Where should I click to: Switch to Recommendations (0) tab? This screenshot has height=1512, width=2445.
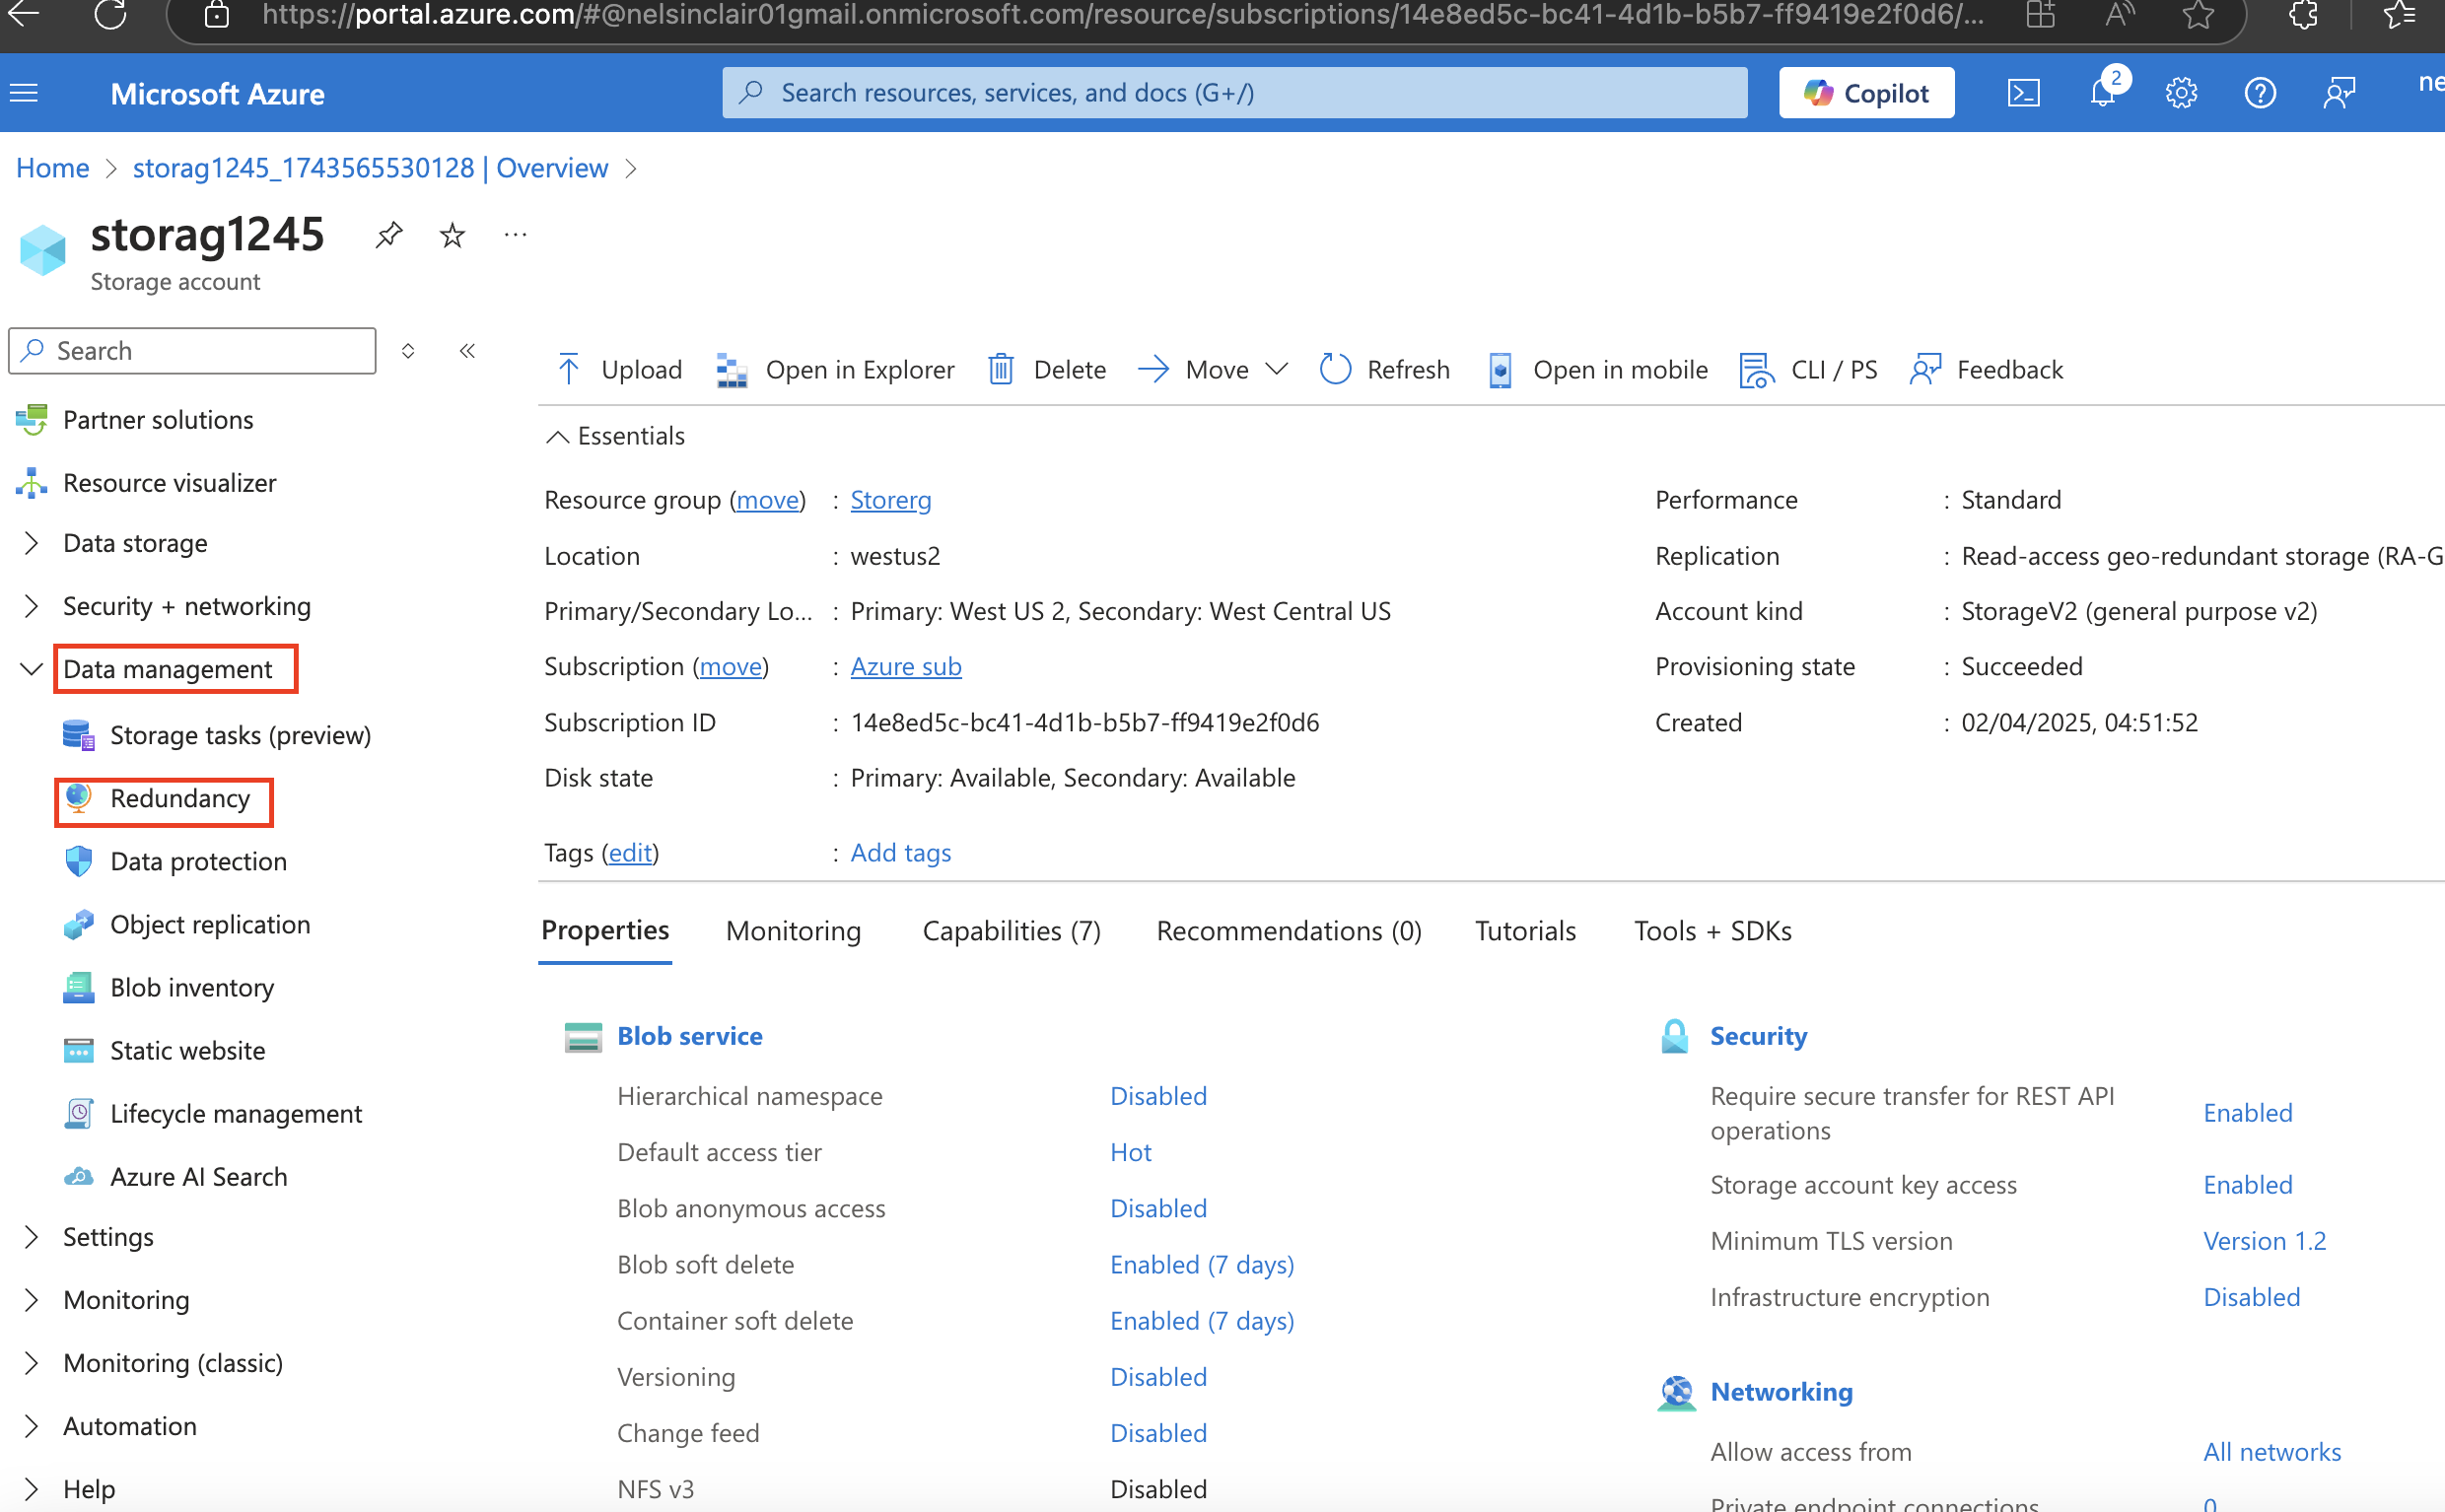click(1288, 930)
